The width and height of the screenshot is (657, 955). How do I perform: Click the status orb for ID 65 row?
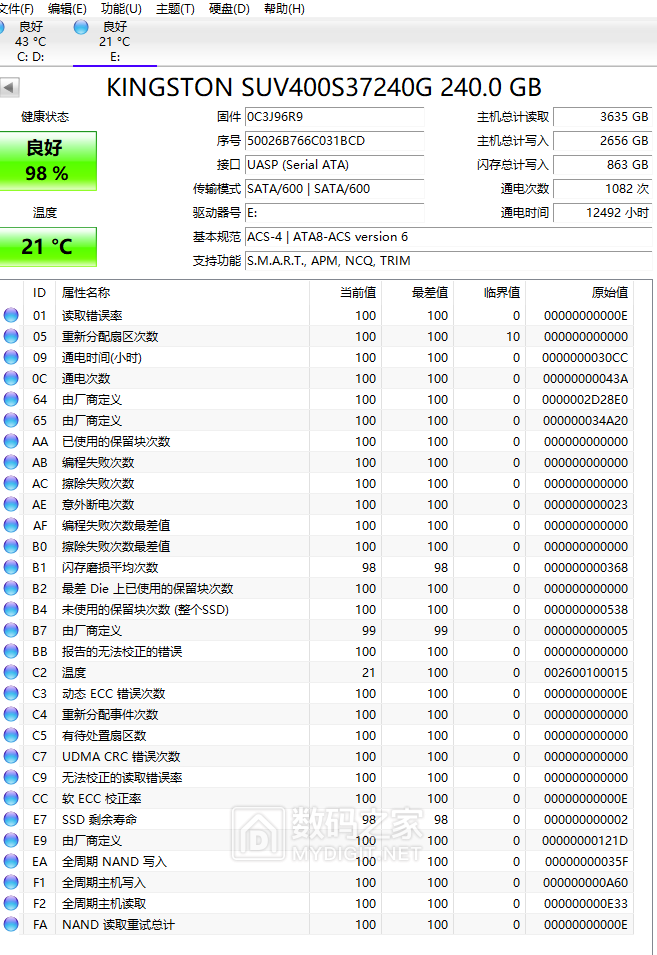coord(11,420)
